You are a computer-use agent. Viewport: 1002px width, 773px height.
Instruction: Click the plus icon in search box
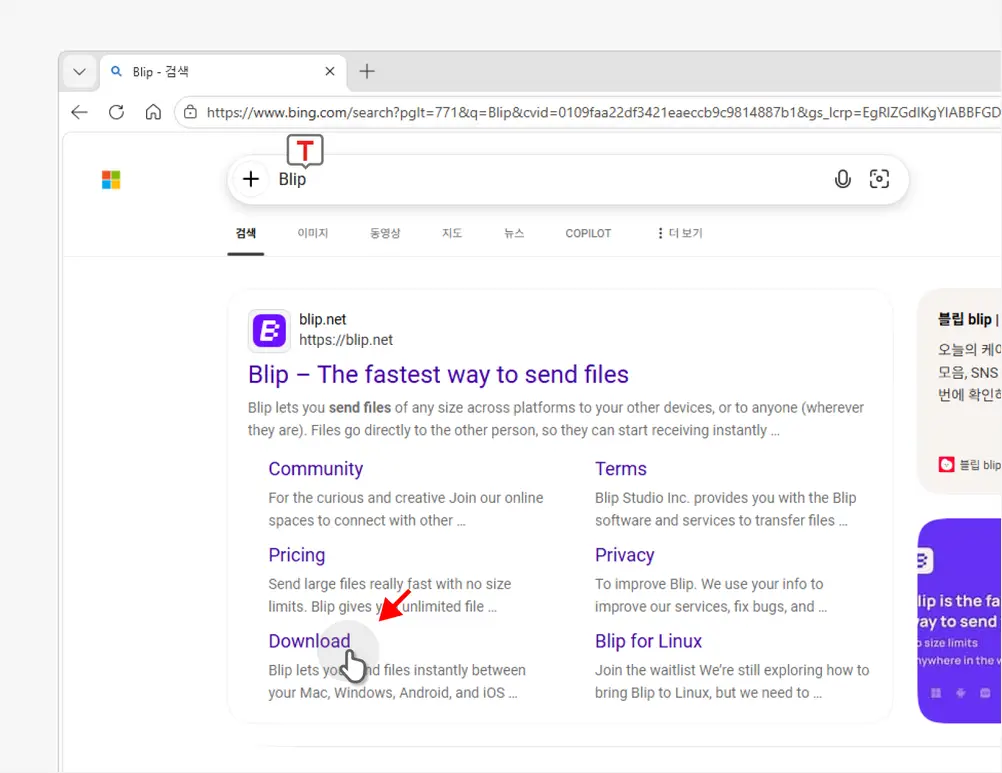tap(251, 179)
